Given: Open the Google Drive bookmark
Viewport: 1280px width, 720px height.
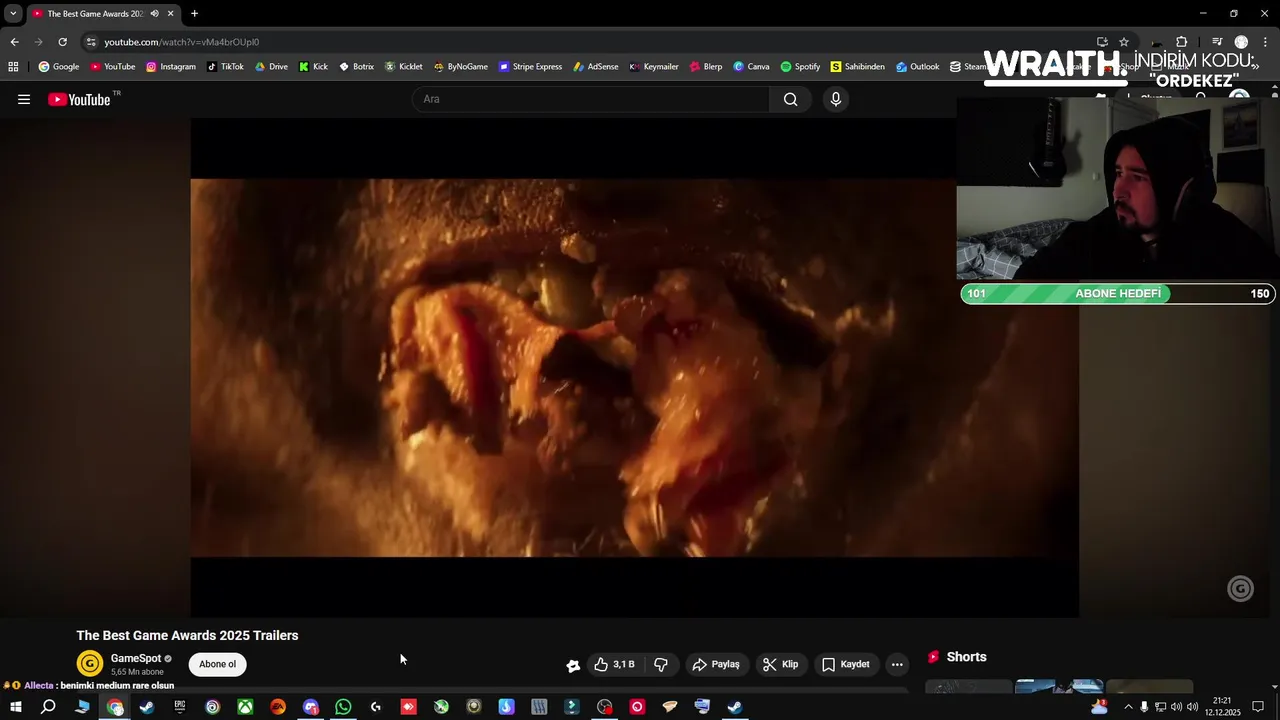Looking at the screenshot, I should [x=271, y=67].
